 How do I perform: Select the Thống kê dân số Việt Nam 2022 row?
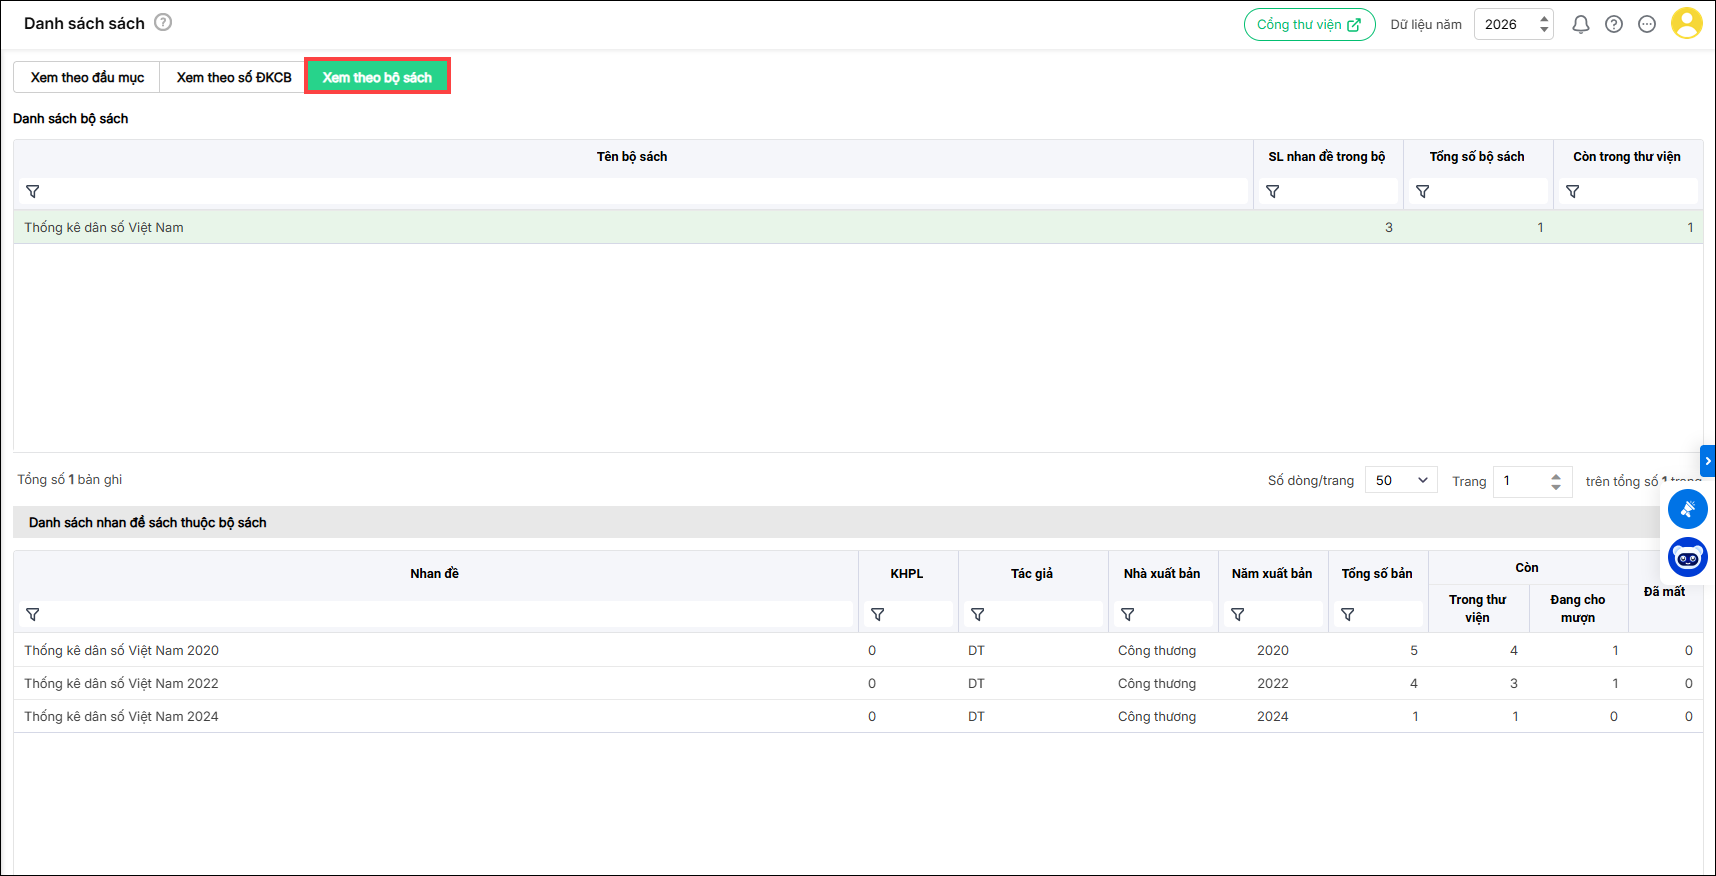pos(121,683)
